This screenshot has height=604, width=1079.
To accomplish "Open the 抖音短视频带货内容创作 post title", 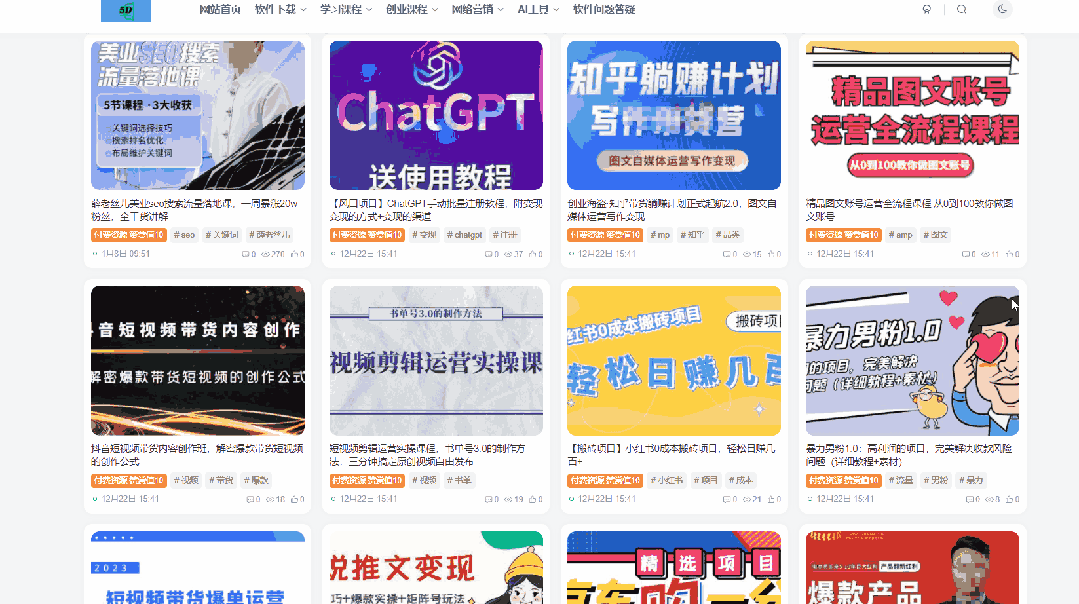I will [197, 455].
